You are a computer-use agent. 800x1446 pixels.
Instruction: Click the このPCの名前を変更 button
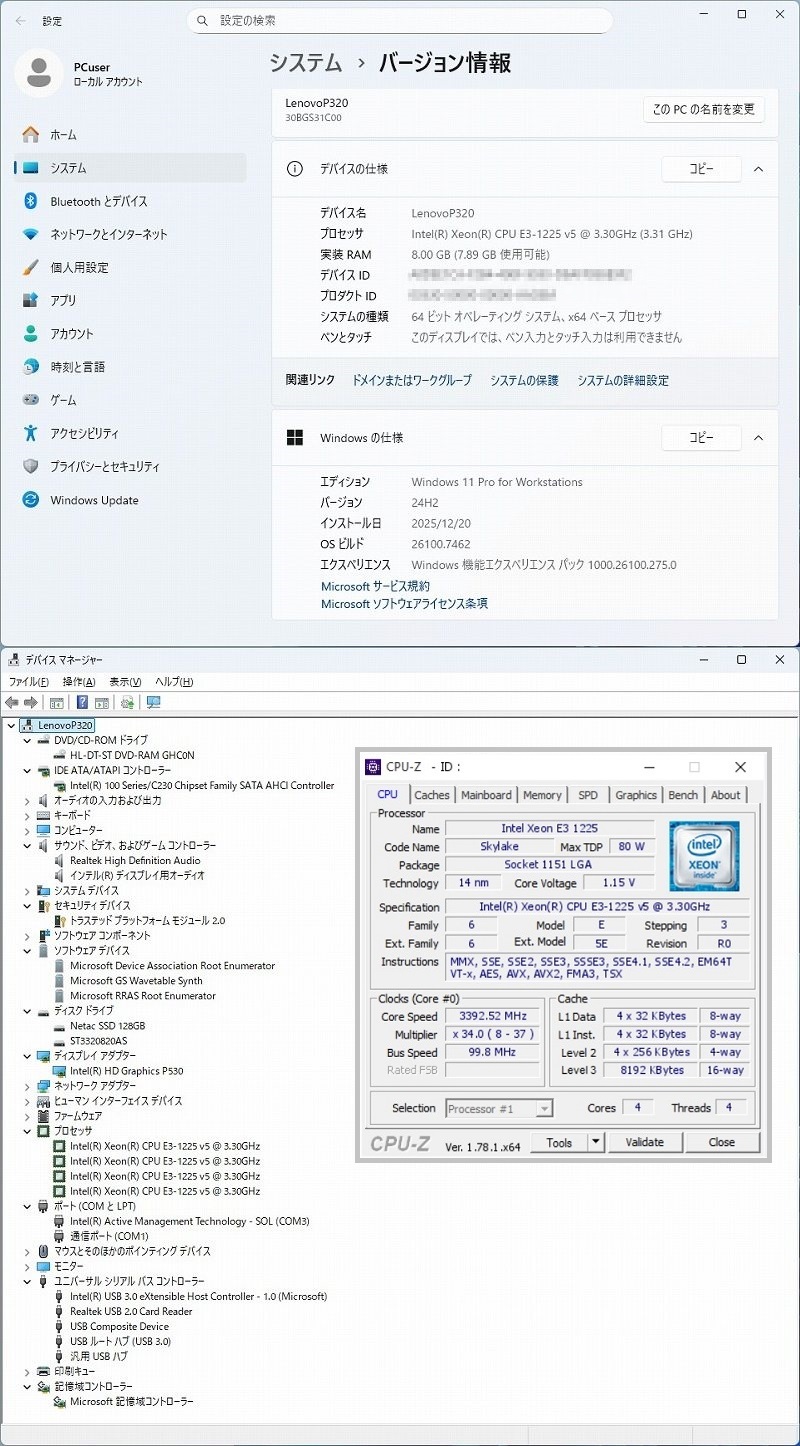click(x=704, y=109)
